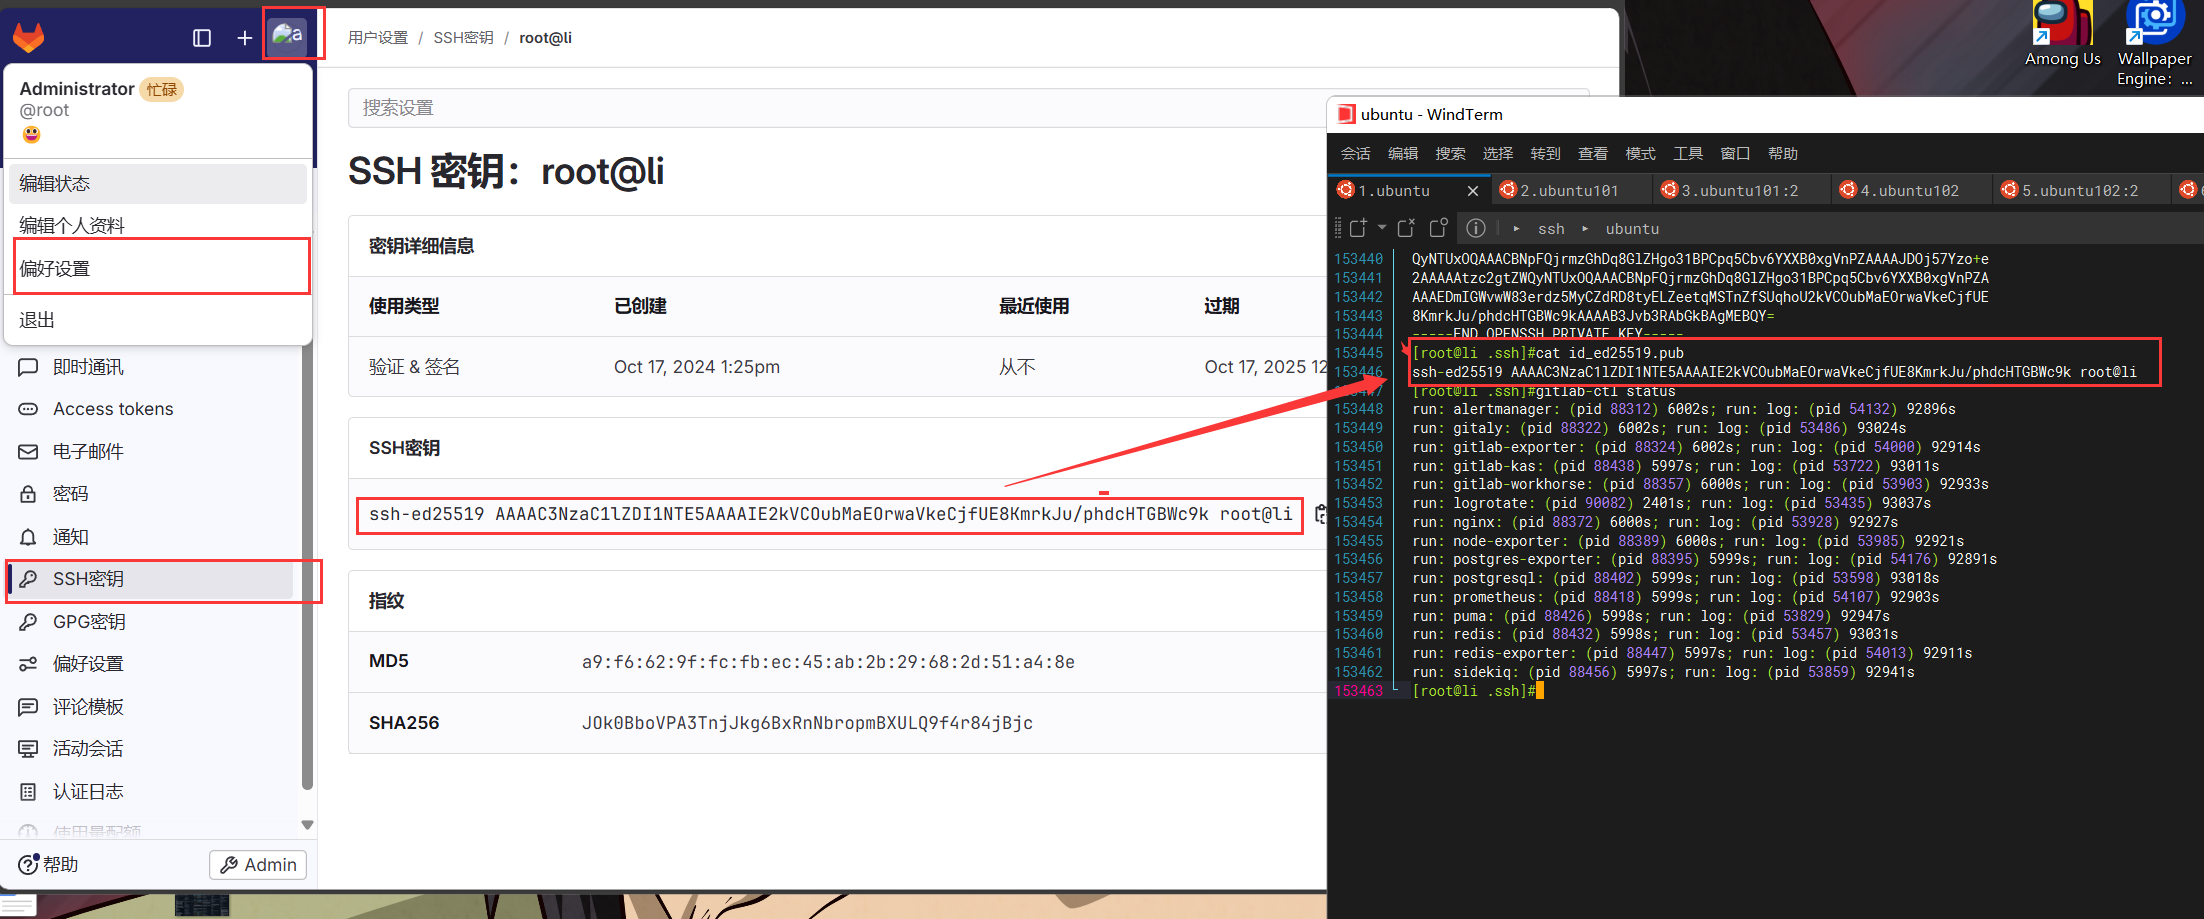The height and width of the screenshot is (919, 2204).
Task: Click the bell icon beside 通知
Action: click(x=28, y=537)
